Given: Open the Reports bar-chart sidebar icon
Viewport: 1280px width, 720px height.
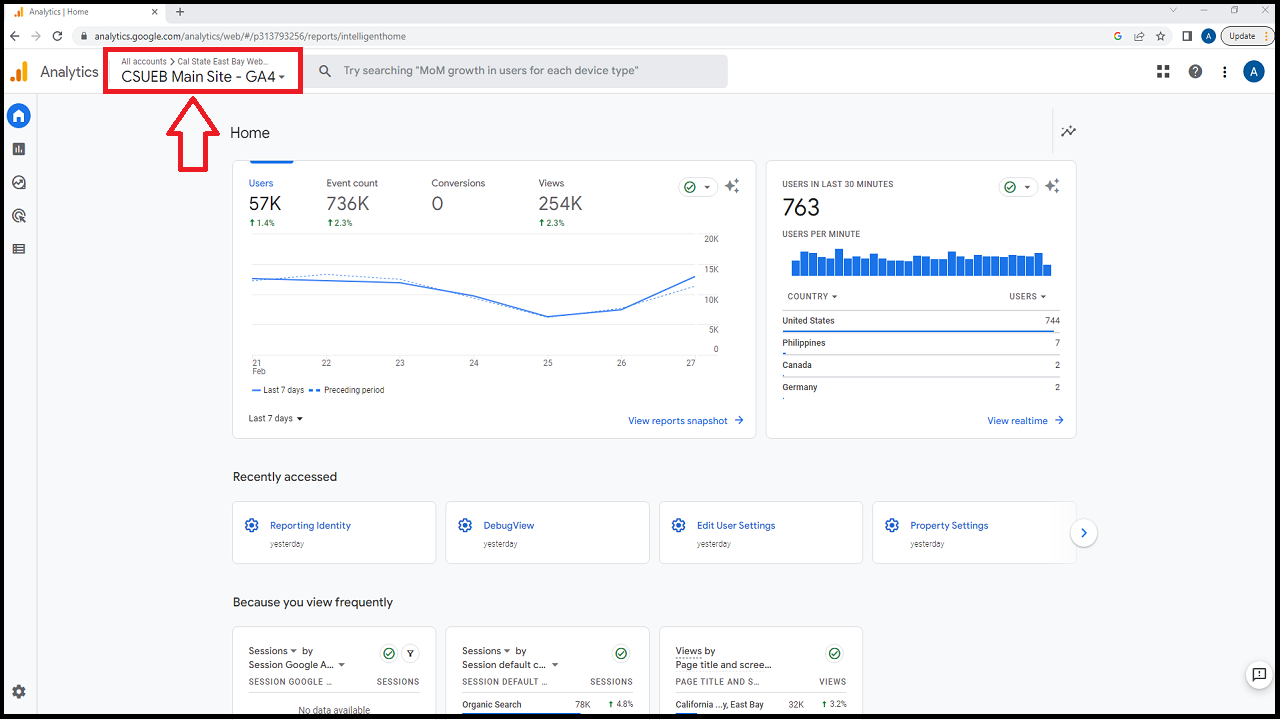Looking at the screenshot, I should pos(18,149).
